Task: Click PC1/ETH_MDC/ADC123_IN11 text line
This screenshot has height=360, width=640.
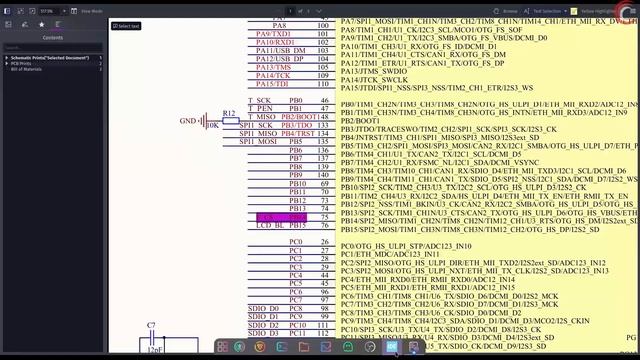Action: pyautogui.click(x=390, y=254)
